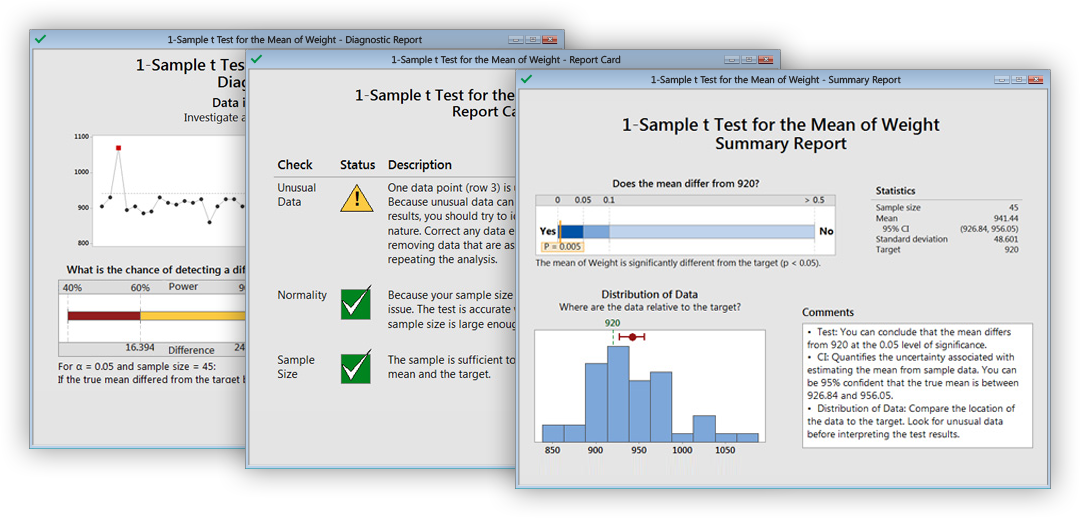Click the Status column header in Report Card
Screen dimensions: 1080x518
[357, 165]
